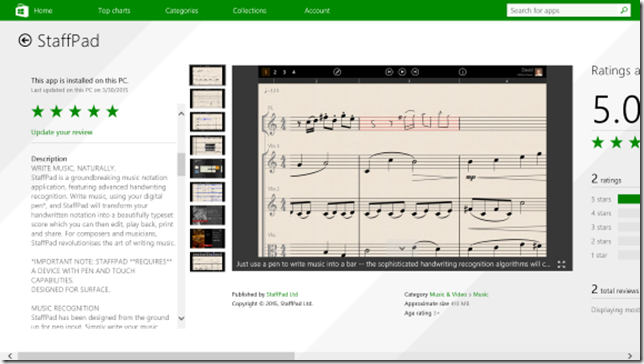This screenshot has height=364, width=644.
Task: Click the 'Approximate size' text
Action: click(x=427, y=304)
